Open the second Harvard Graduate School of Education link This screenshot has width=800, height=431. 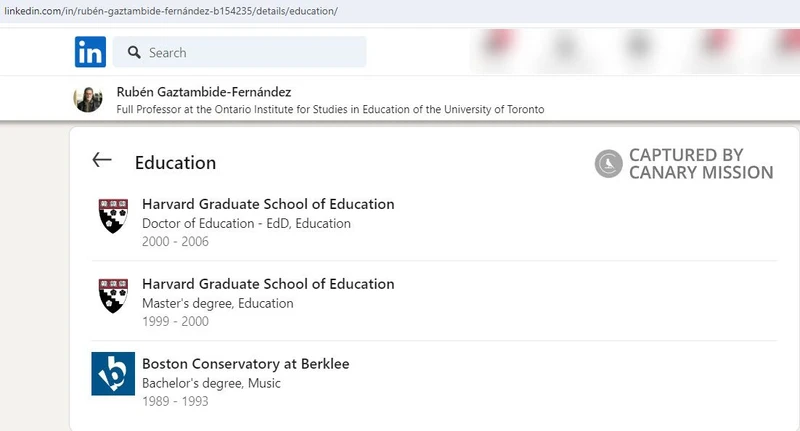268,284
